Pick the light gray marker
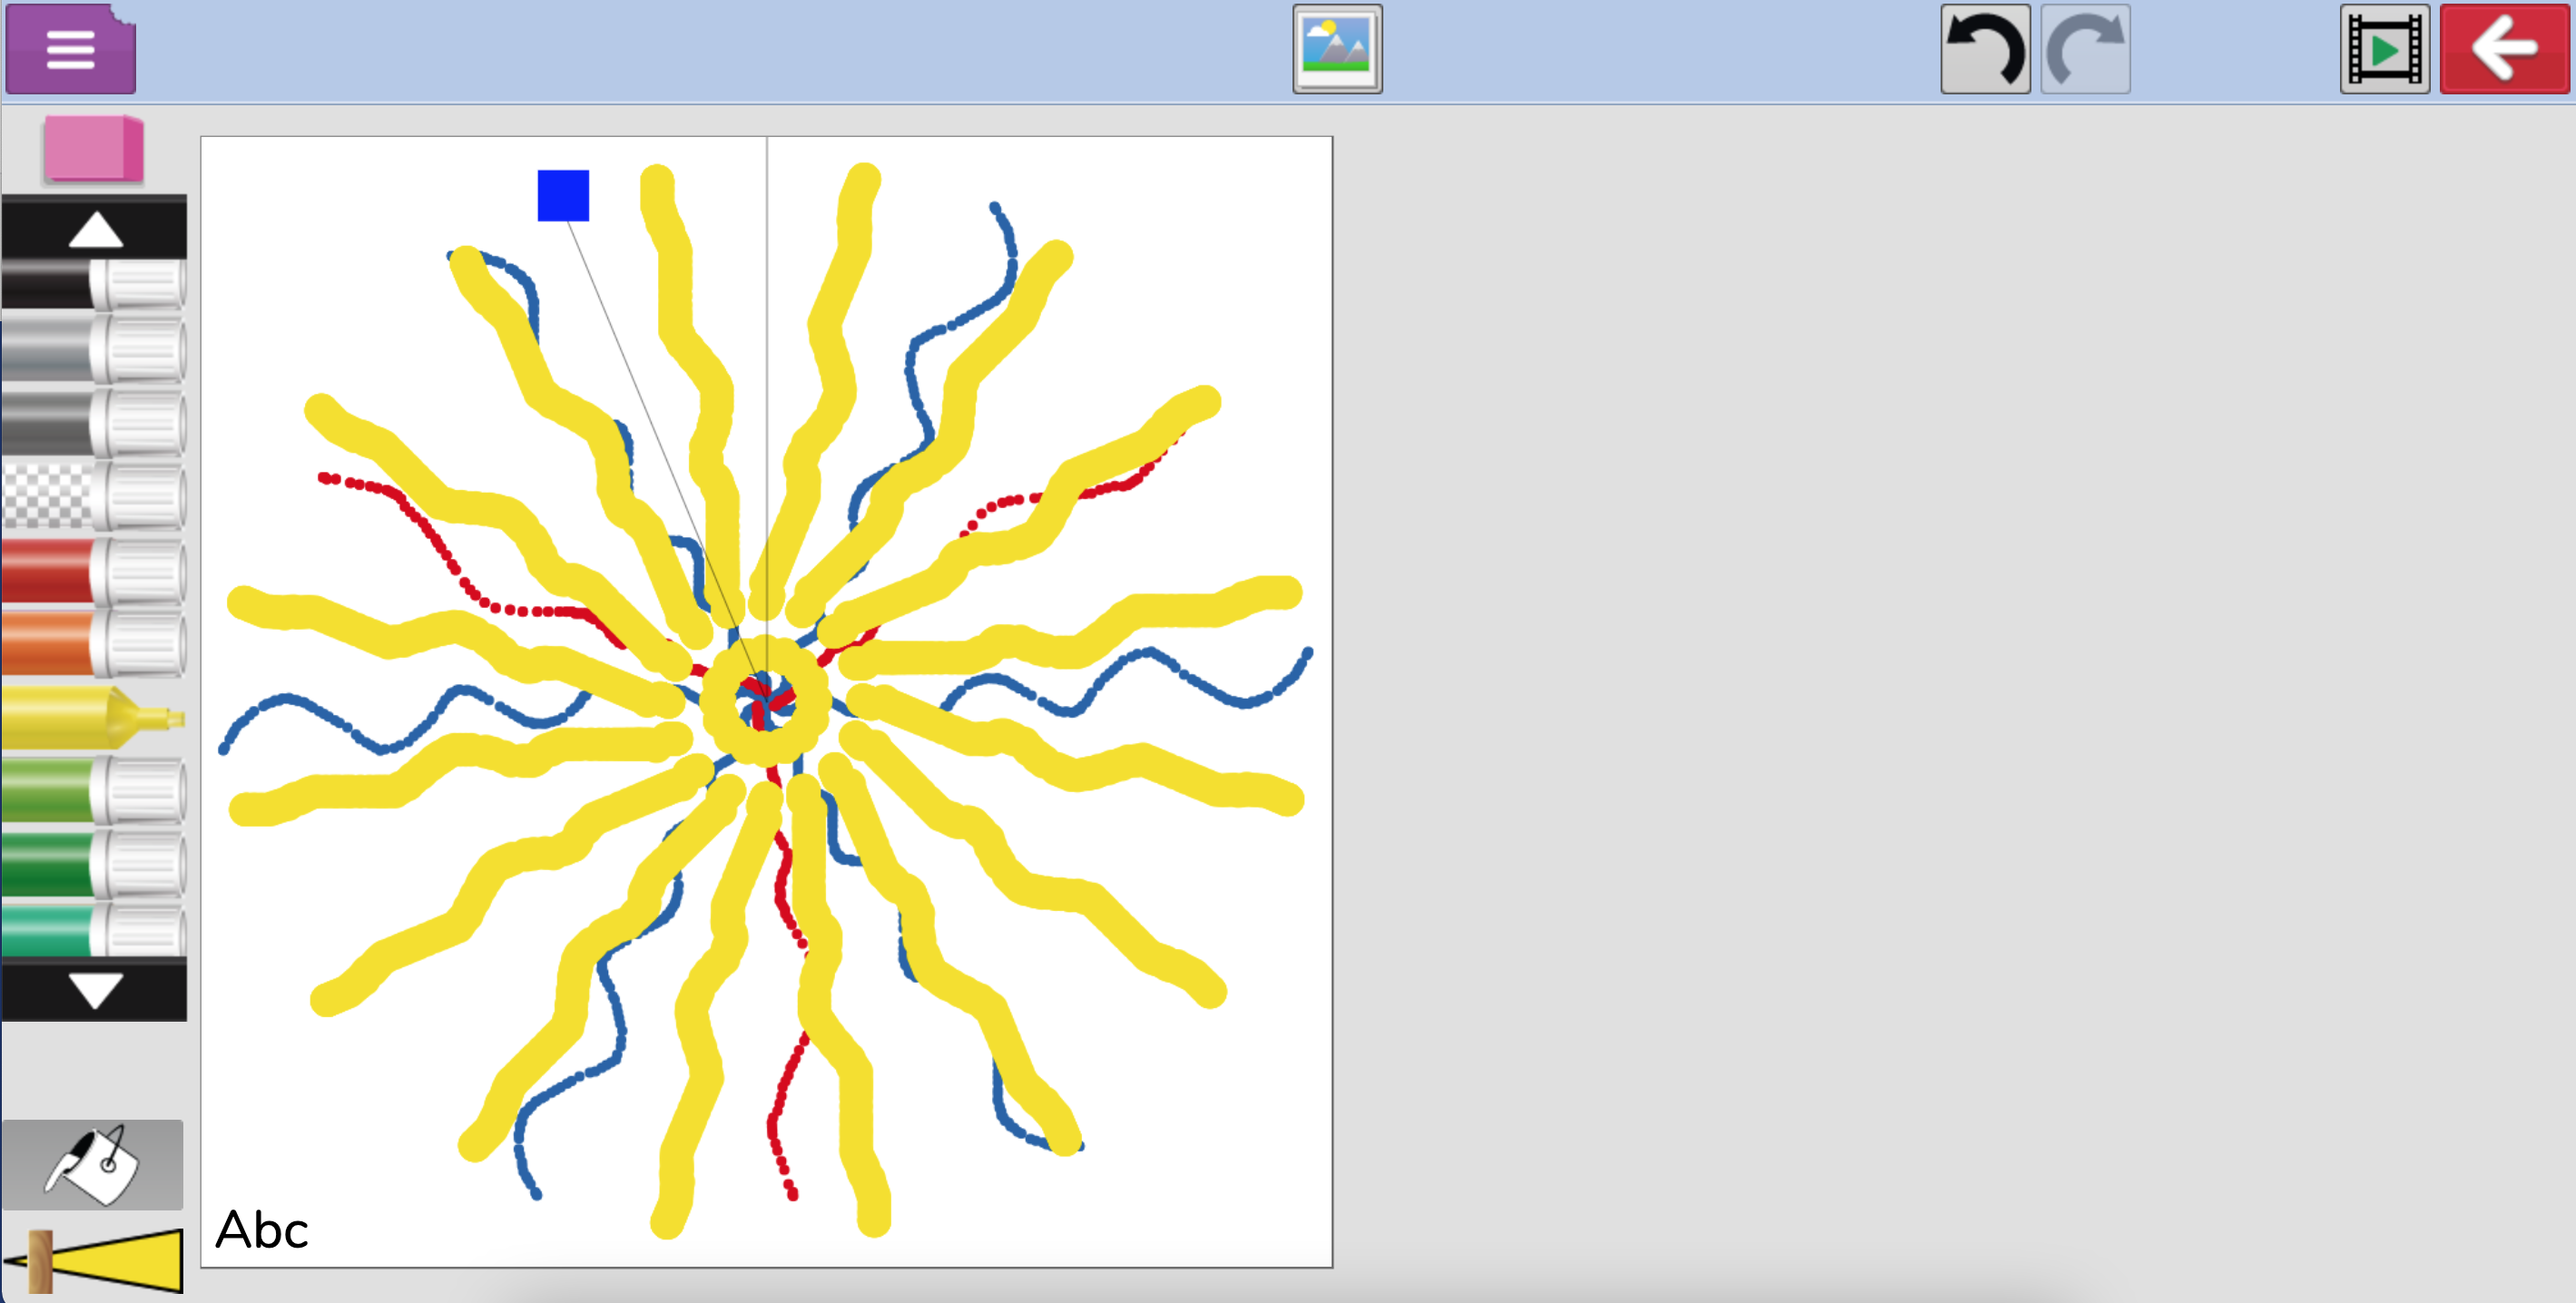This screenshot has width=2576, height=1303. [x=94, y=350]
